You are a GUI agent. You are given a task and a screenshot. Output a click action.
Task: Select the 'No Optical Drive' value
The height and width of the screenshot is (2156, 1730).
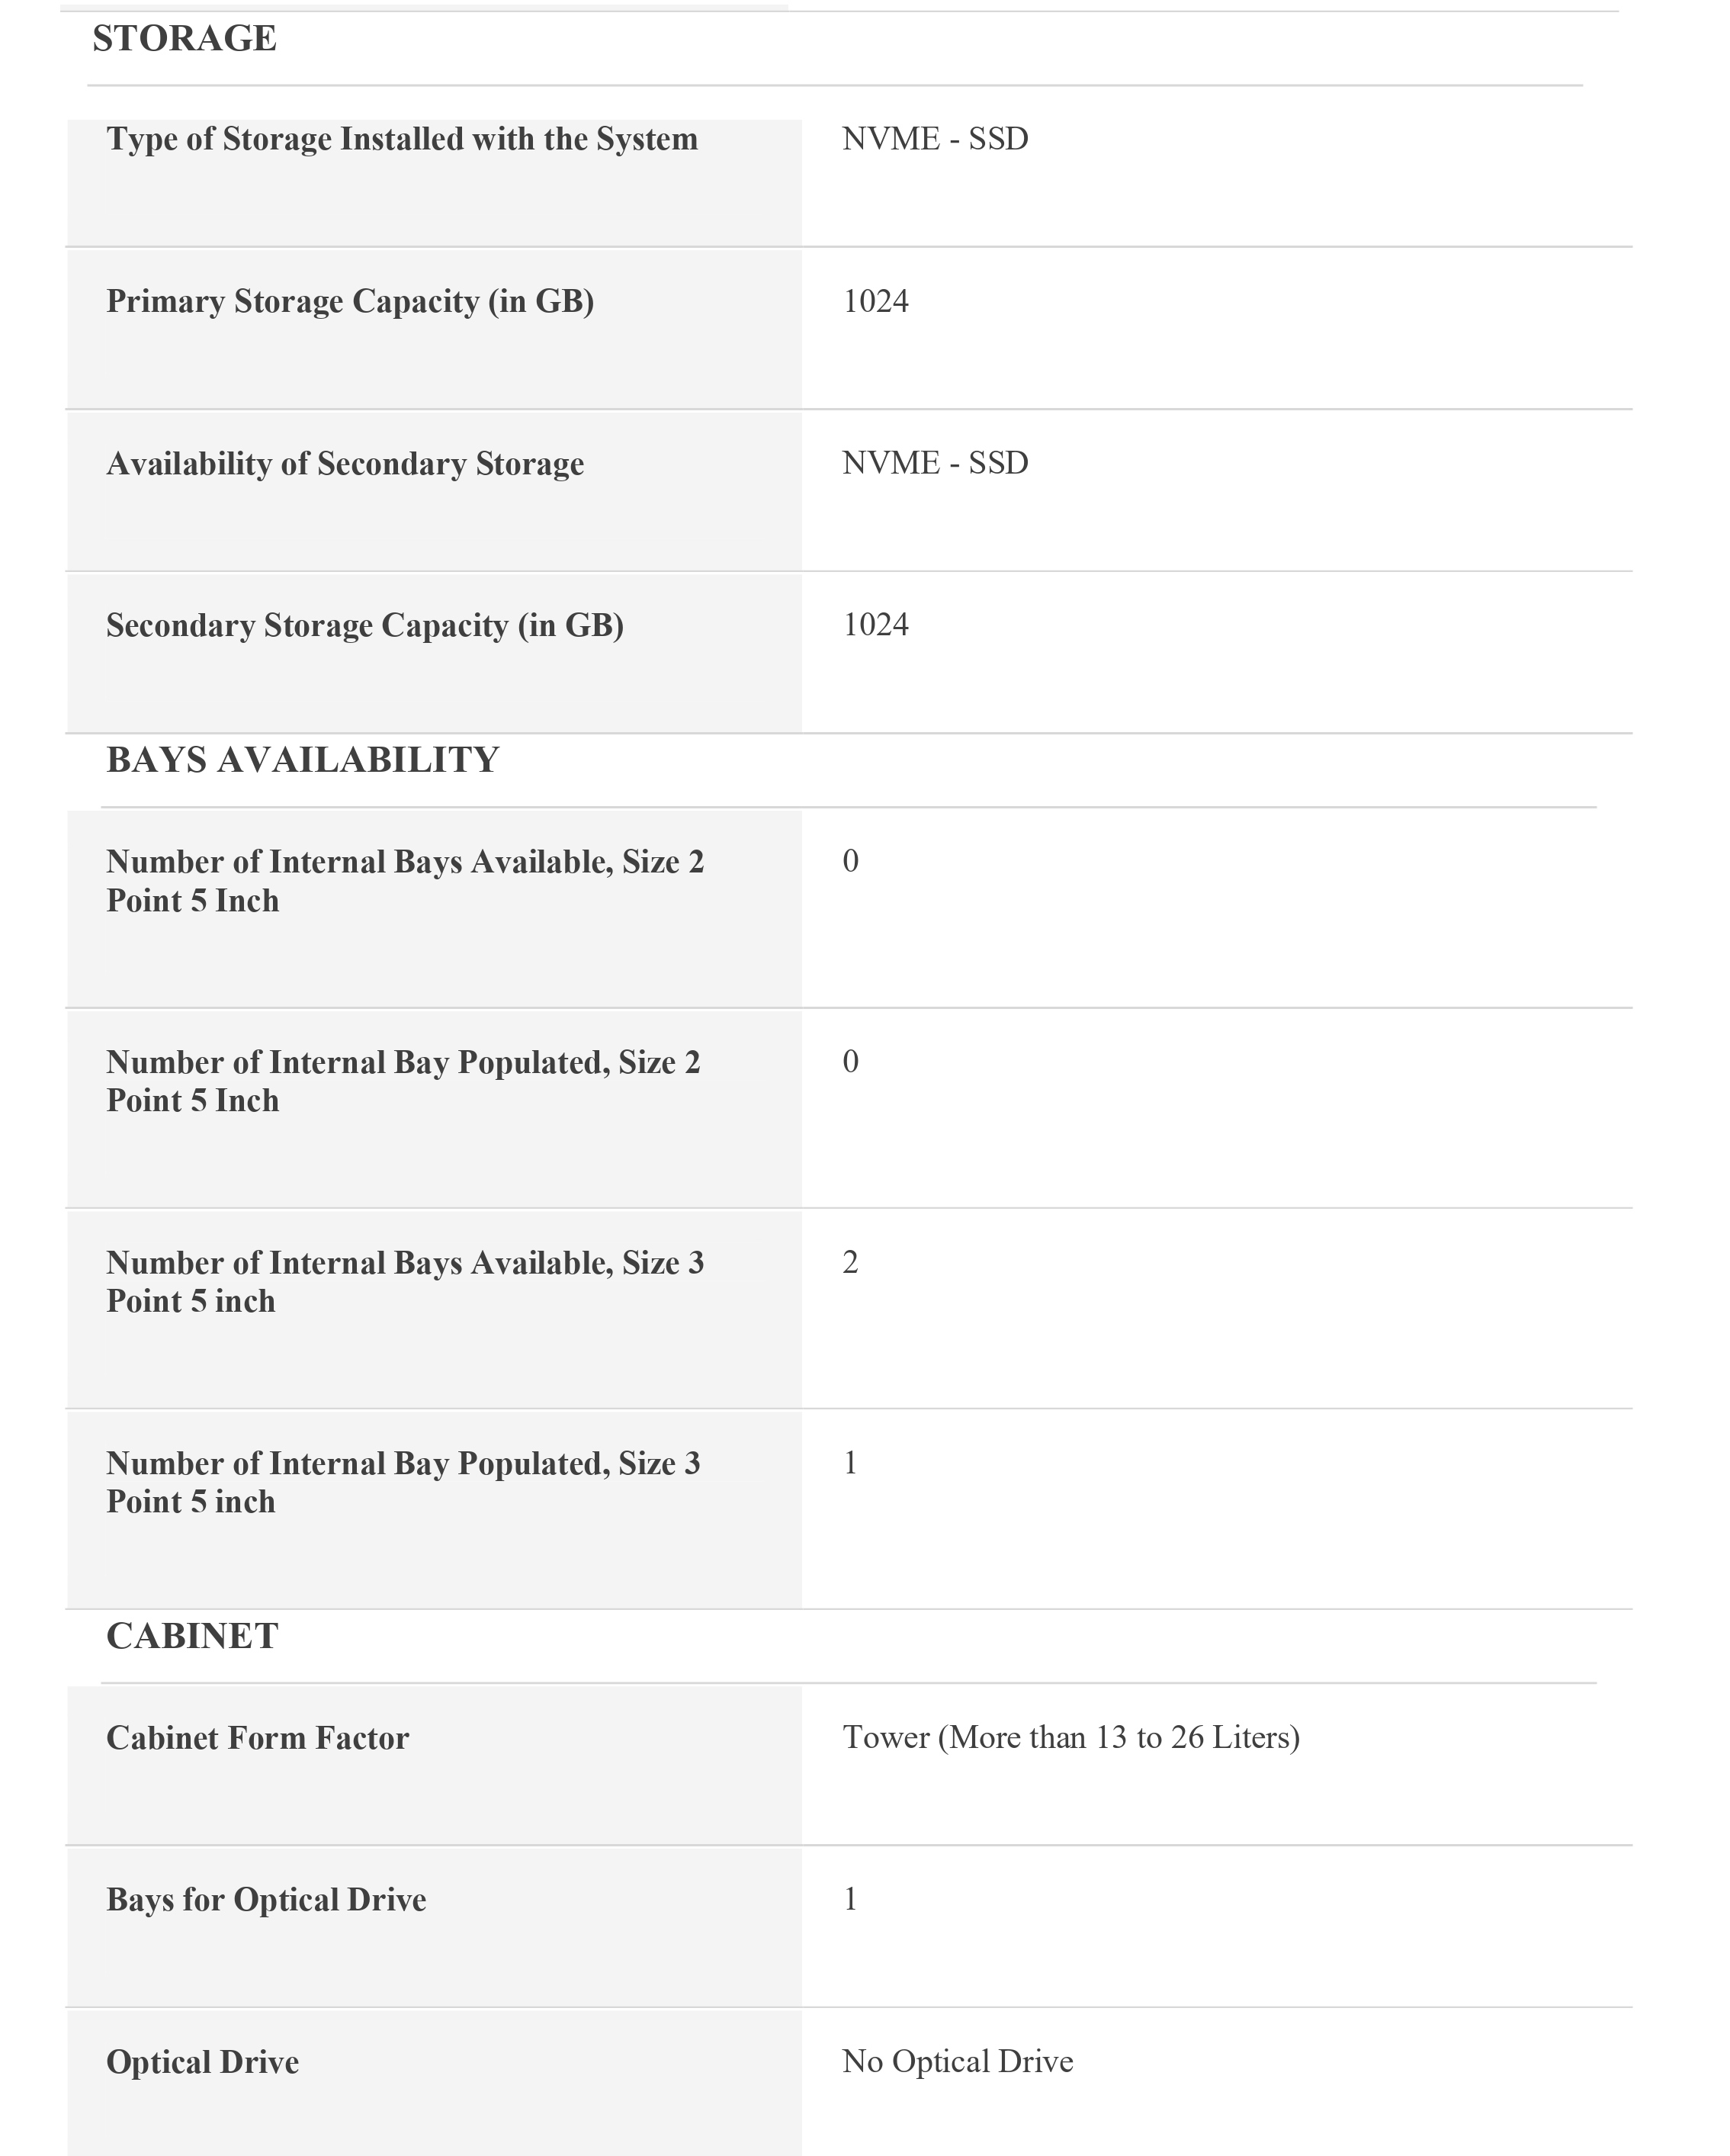coord(957,2061)
